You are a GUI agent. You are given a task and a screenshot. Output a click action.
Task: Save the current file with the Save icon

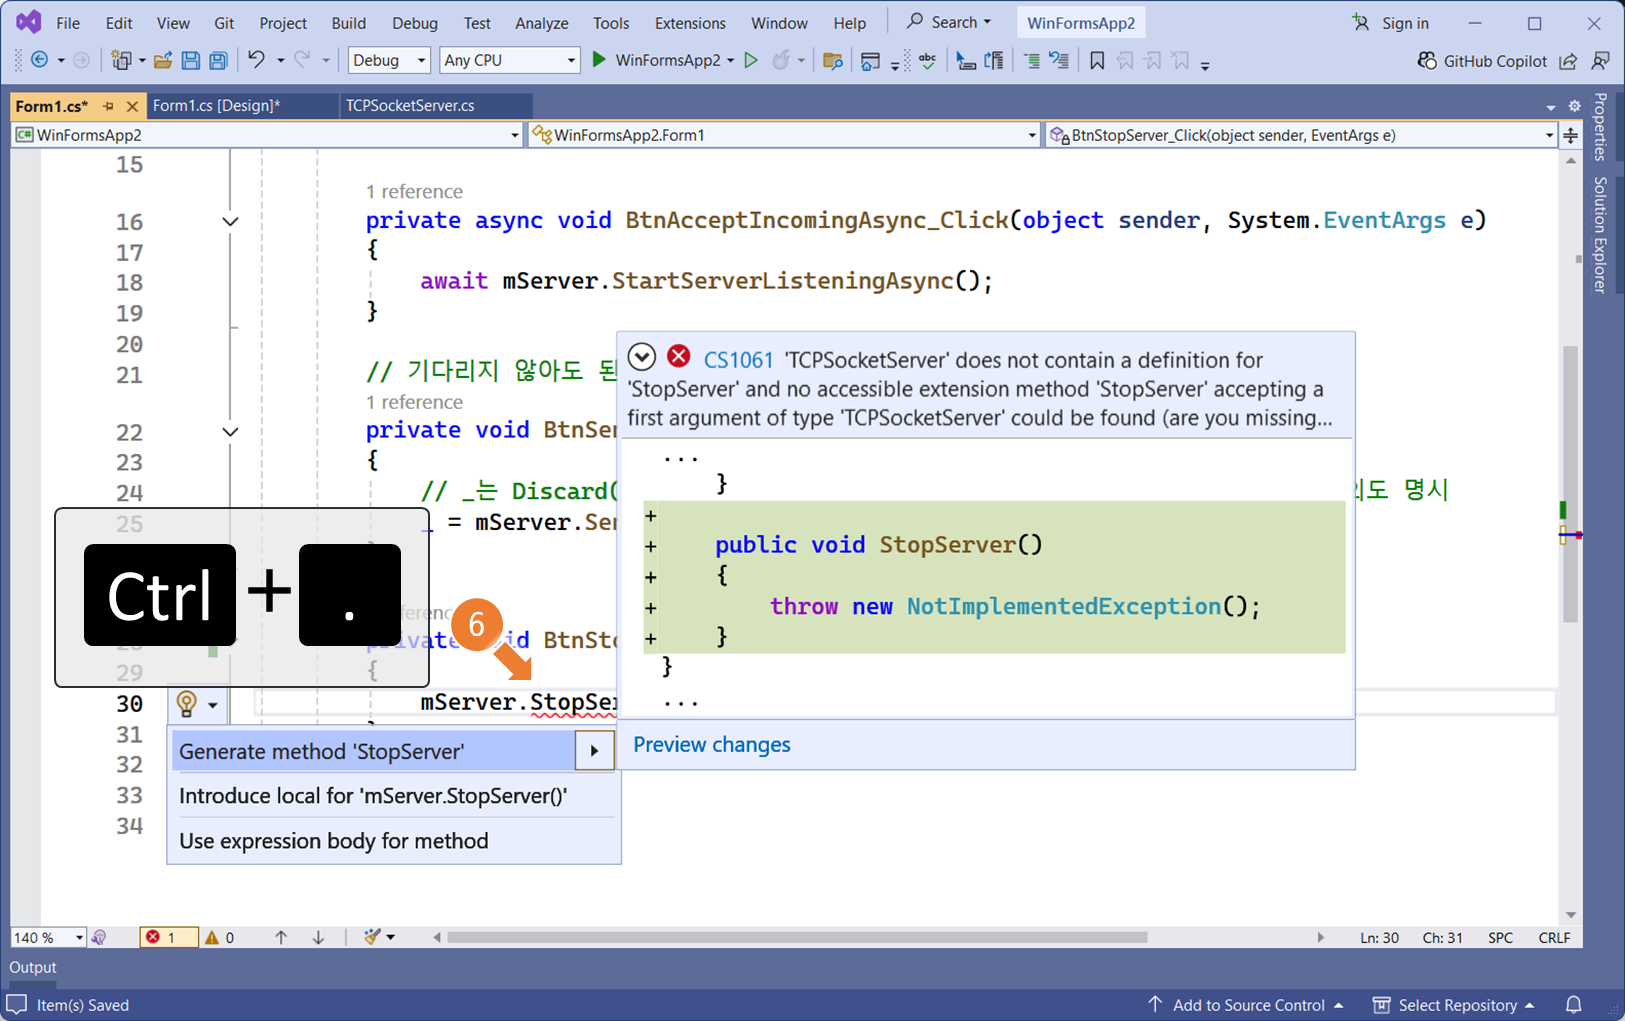[190, 60]
